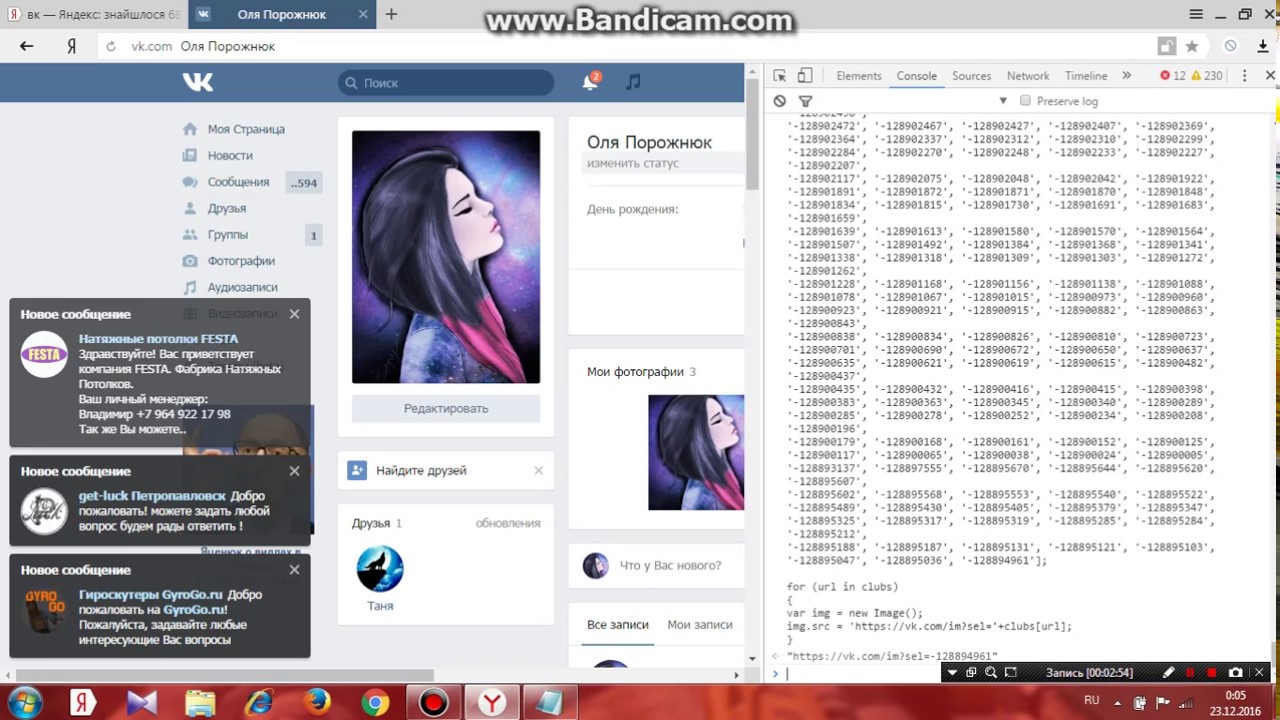Go back with browser arrow
This screenshot has height=720, width=1280.
tap(27, 46)
